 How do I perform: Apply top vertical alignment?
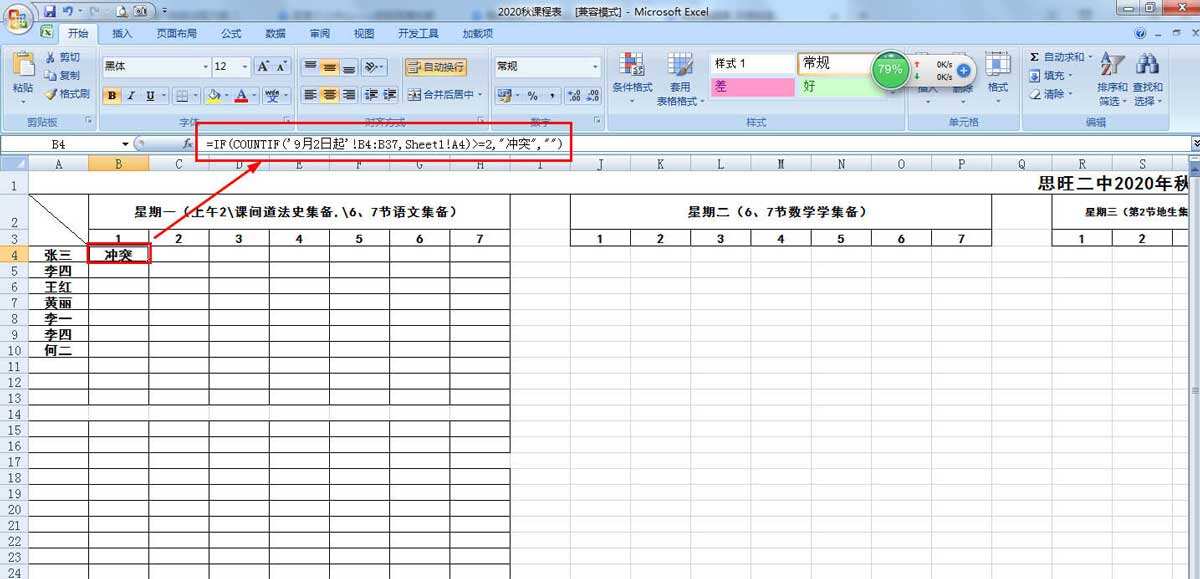311,67
